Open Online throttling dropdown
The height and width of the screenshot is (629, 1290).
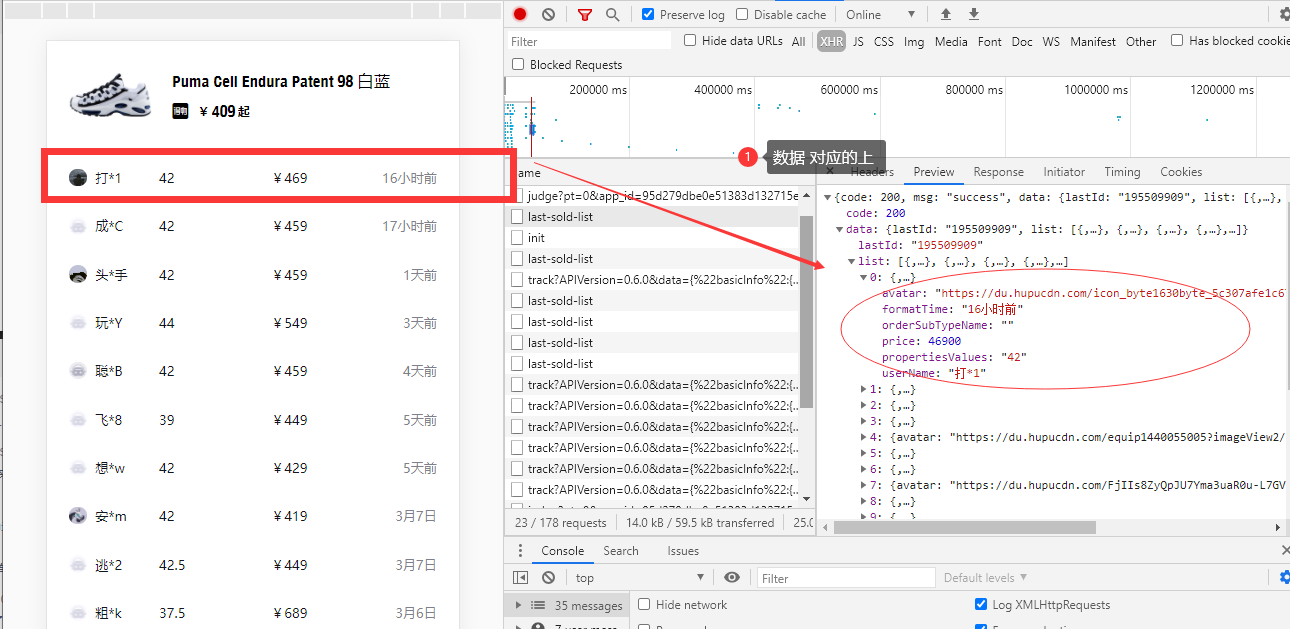tap(880, 15)
